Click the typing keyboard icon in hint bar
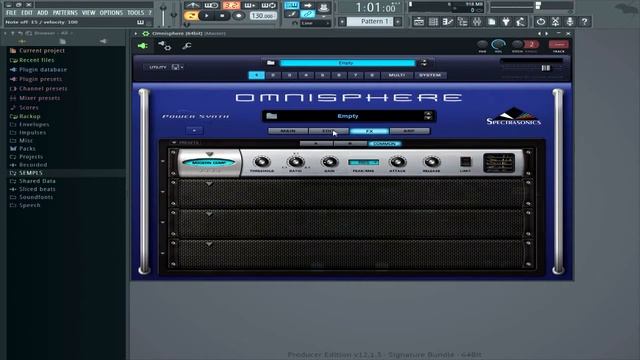This screenshot has width=640, height=360. coord(140,22)
